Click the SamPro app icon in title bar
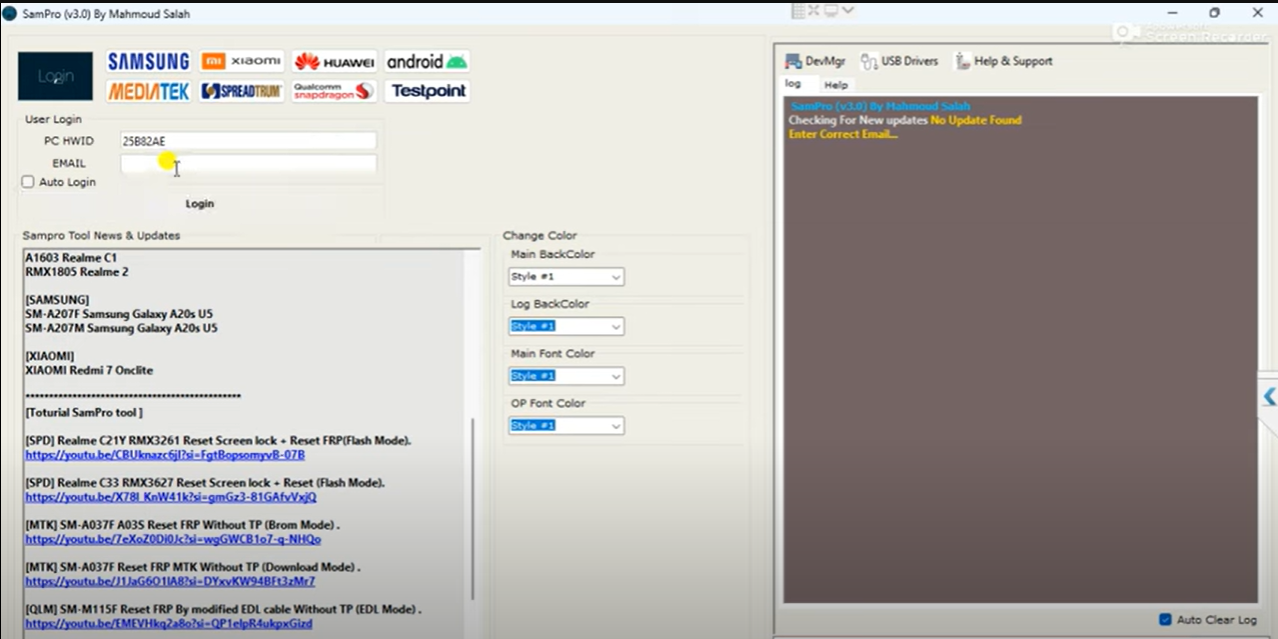This screenshot has height=639, width=1278. coord(10,13)
